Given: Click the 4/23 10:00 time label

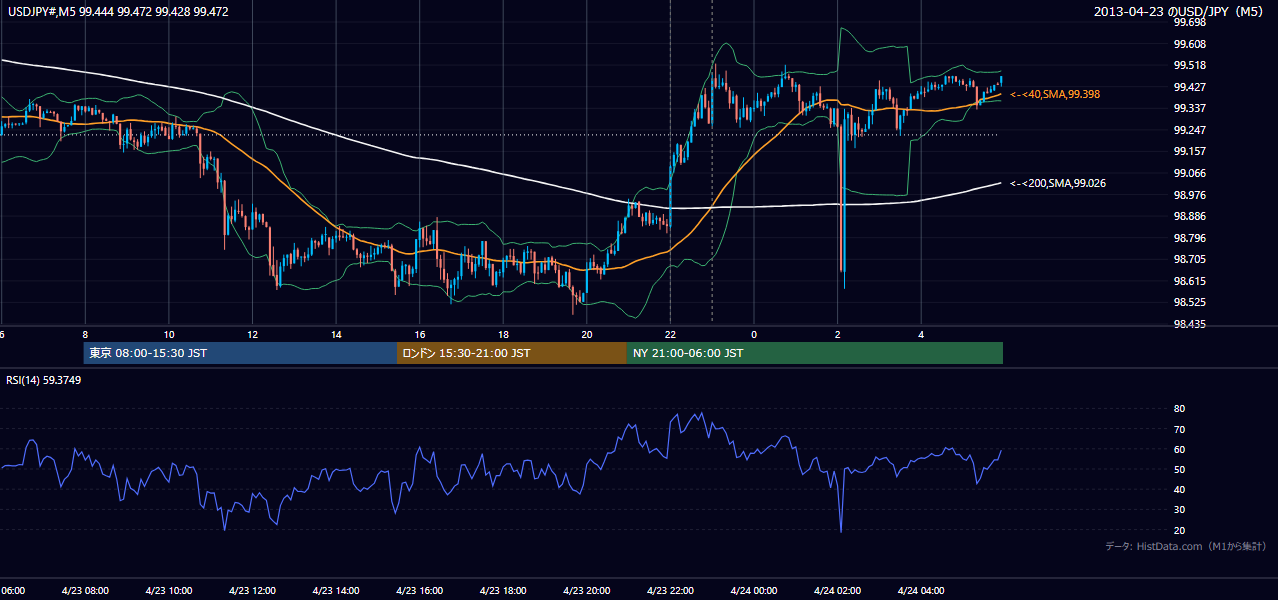Looking at the screenshot, I should 168,591.
